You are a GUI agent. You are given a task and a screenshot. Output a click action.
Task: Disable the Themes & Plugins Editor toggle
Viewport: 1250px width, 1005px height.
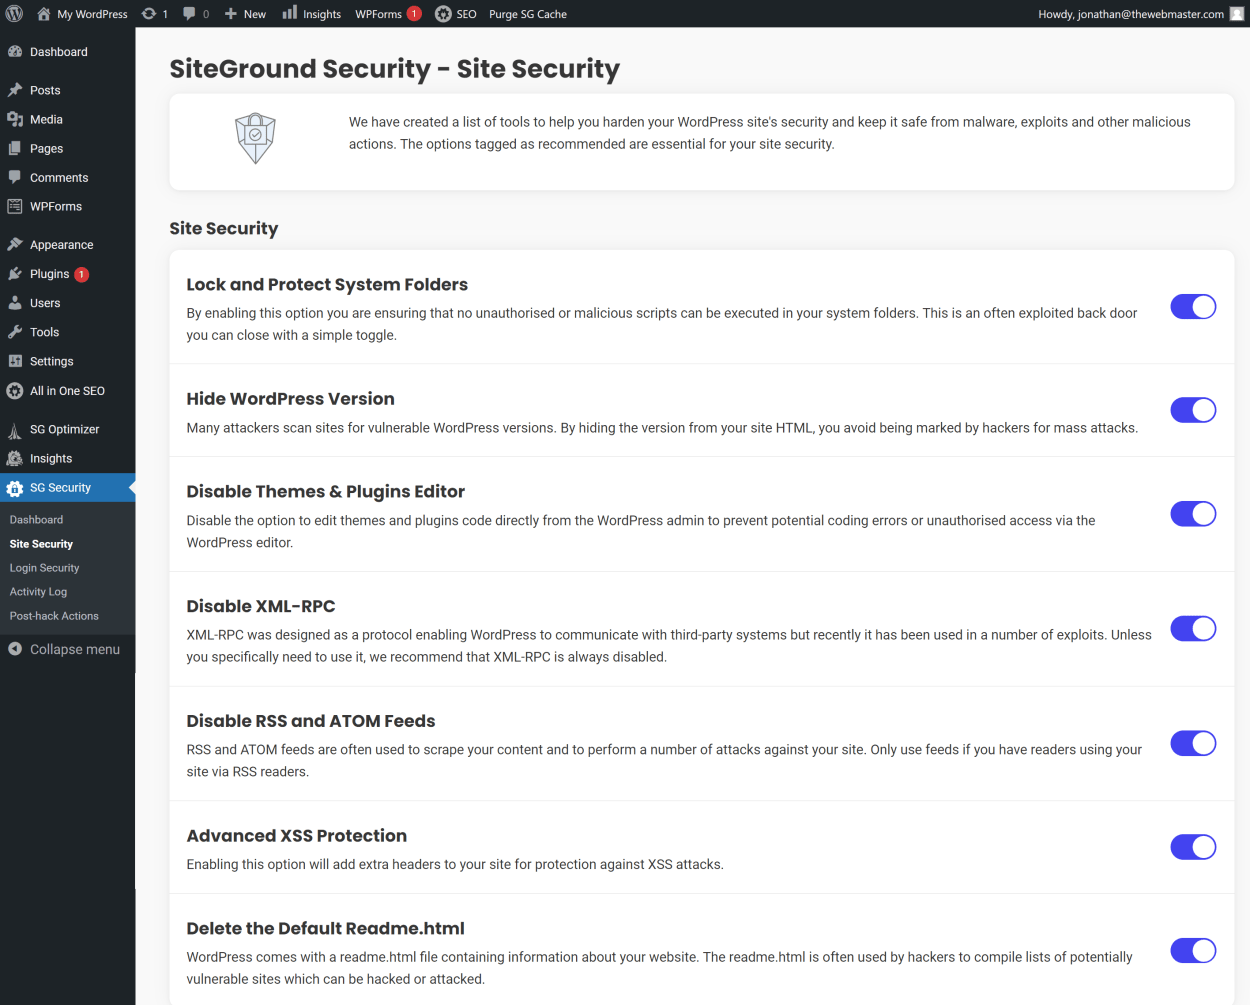1193,514
